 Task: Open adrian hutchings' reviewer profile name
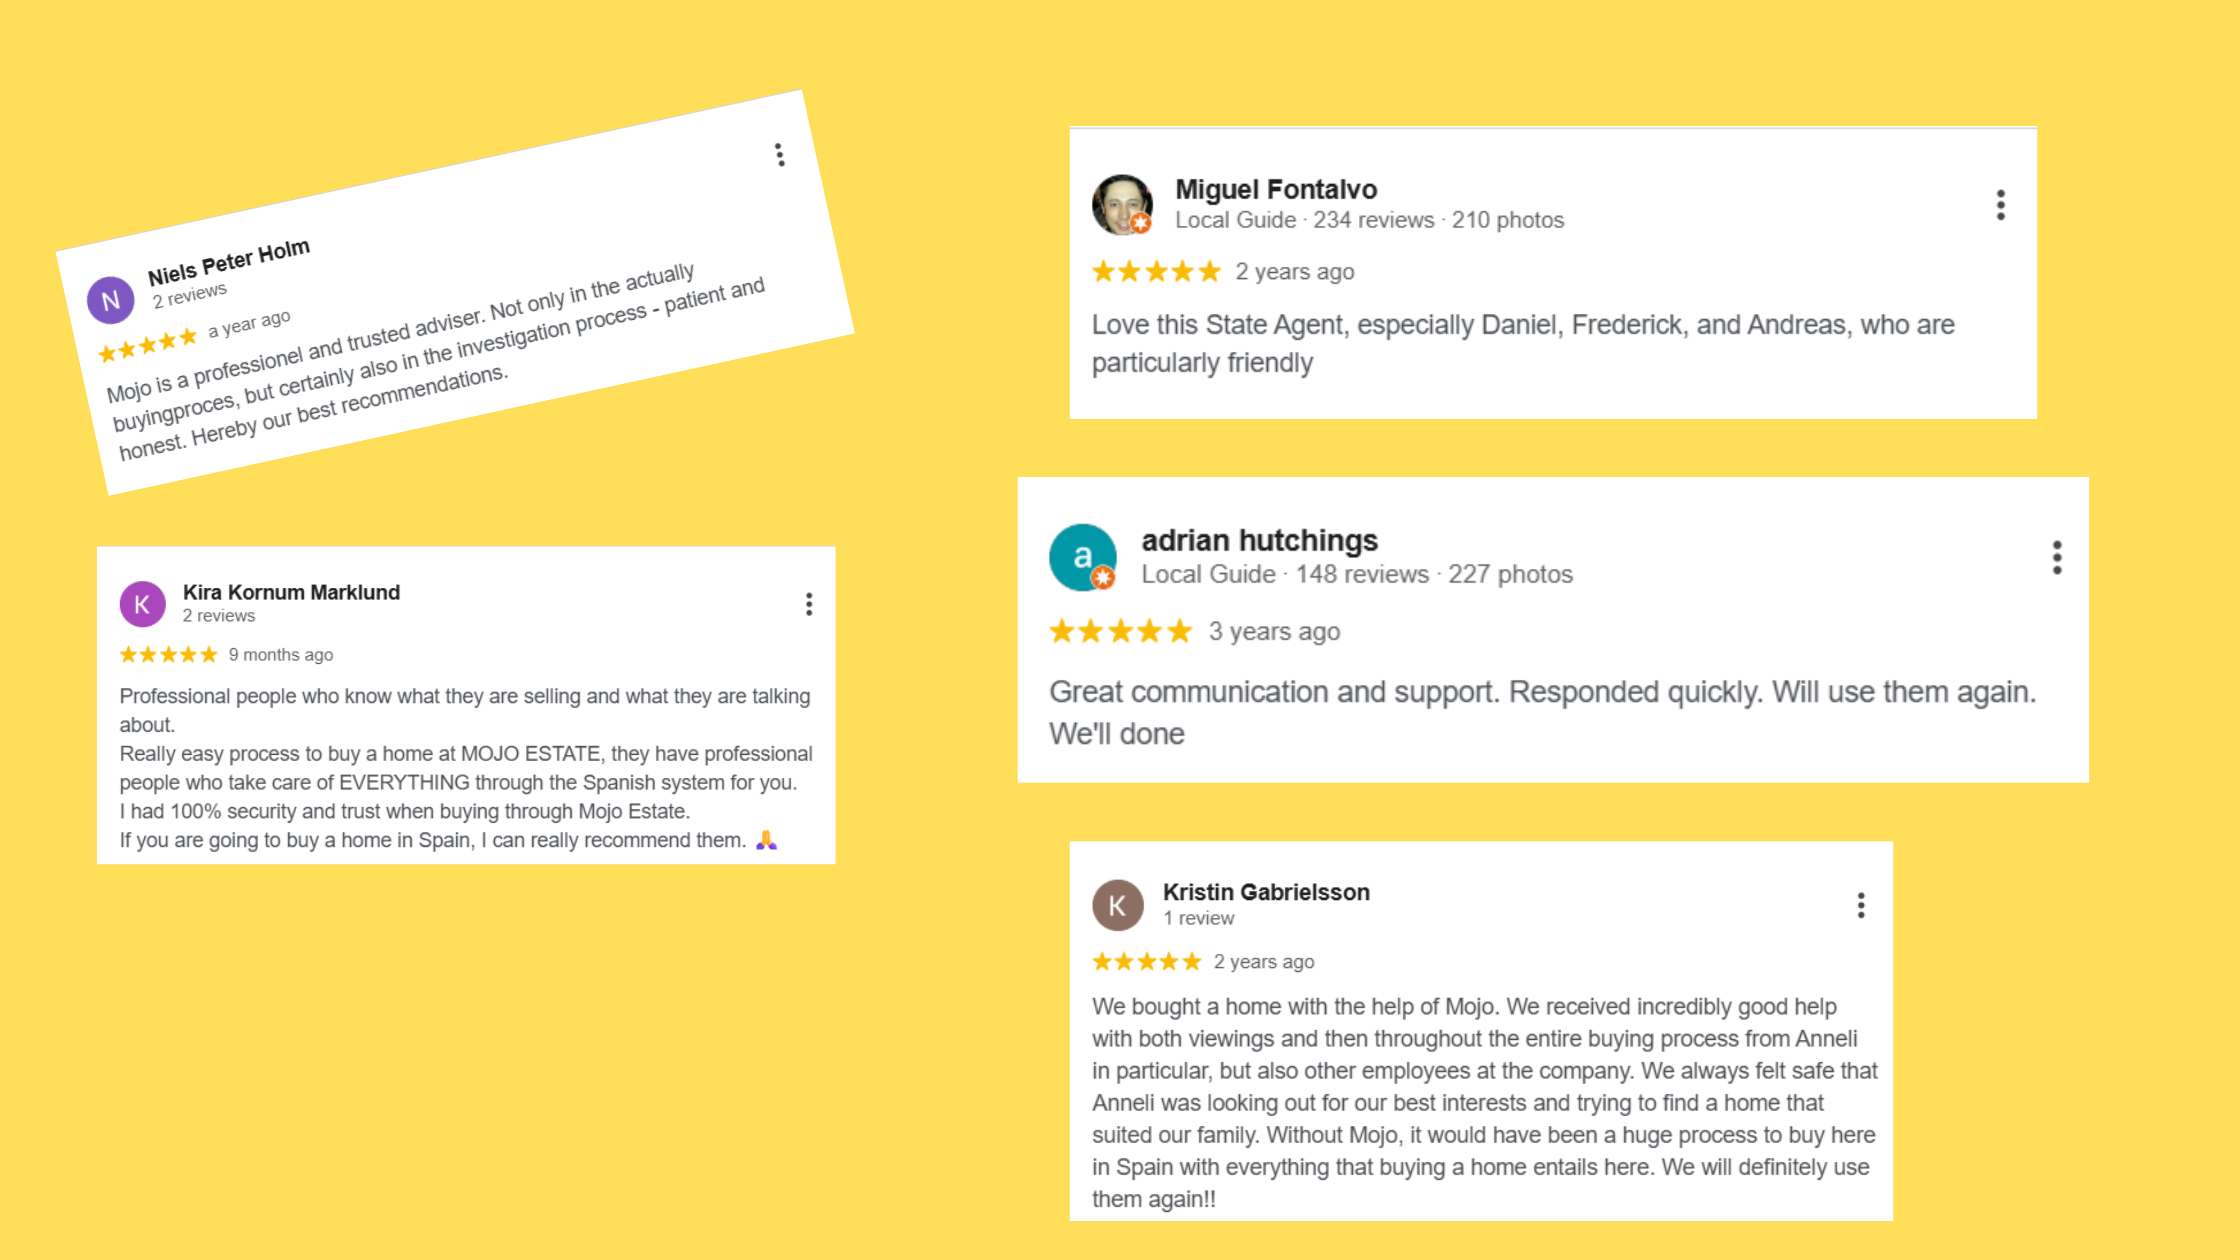[x=1259, y=541]
